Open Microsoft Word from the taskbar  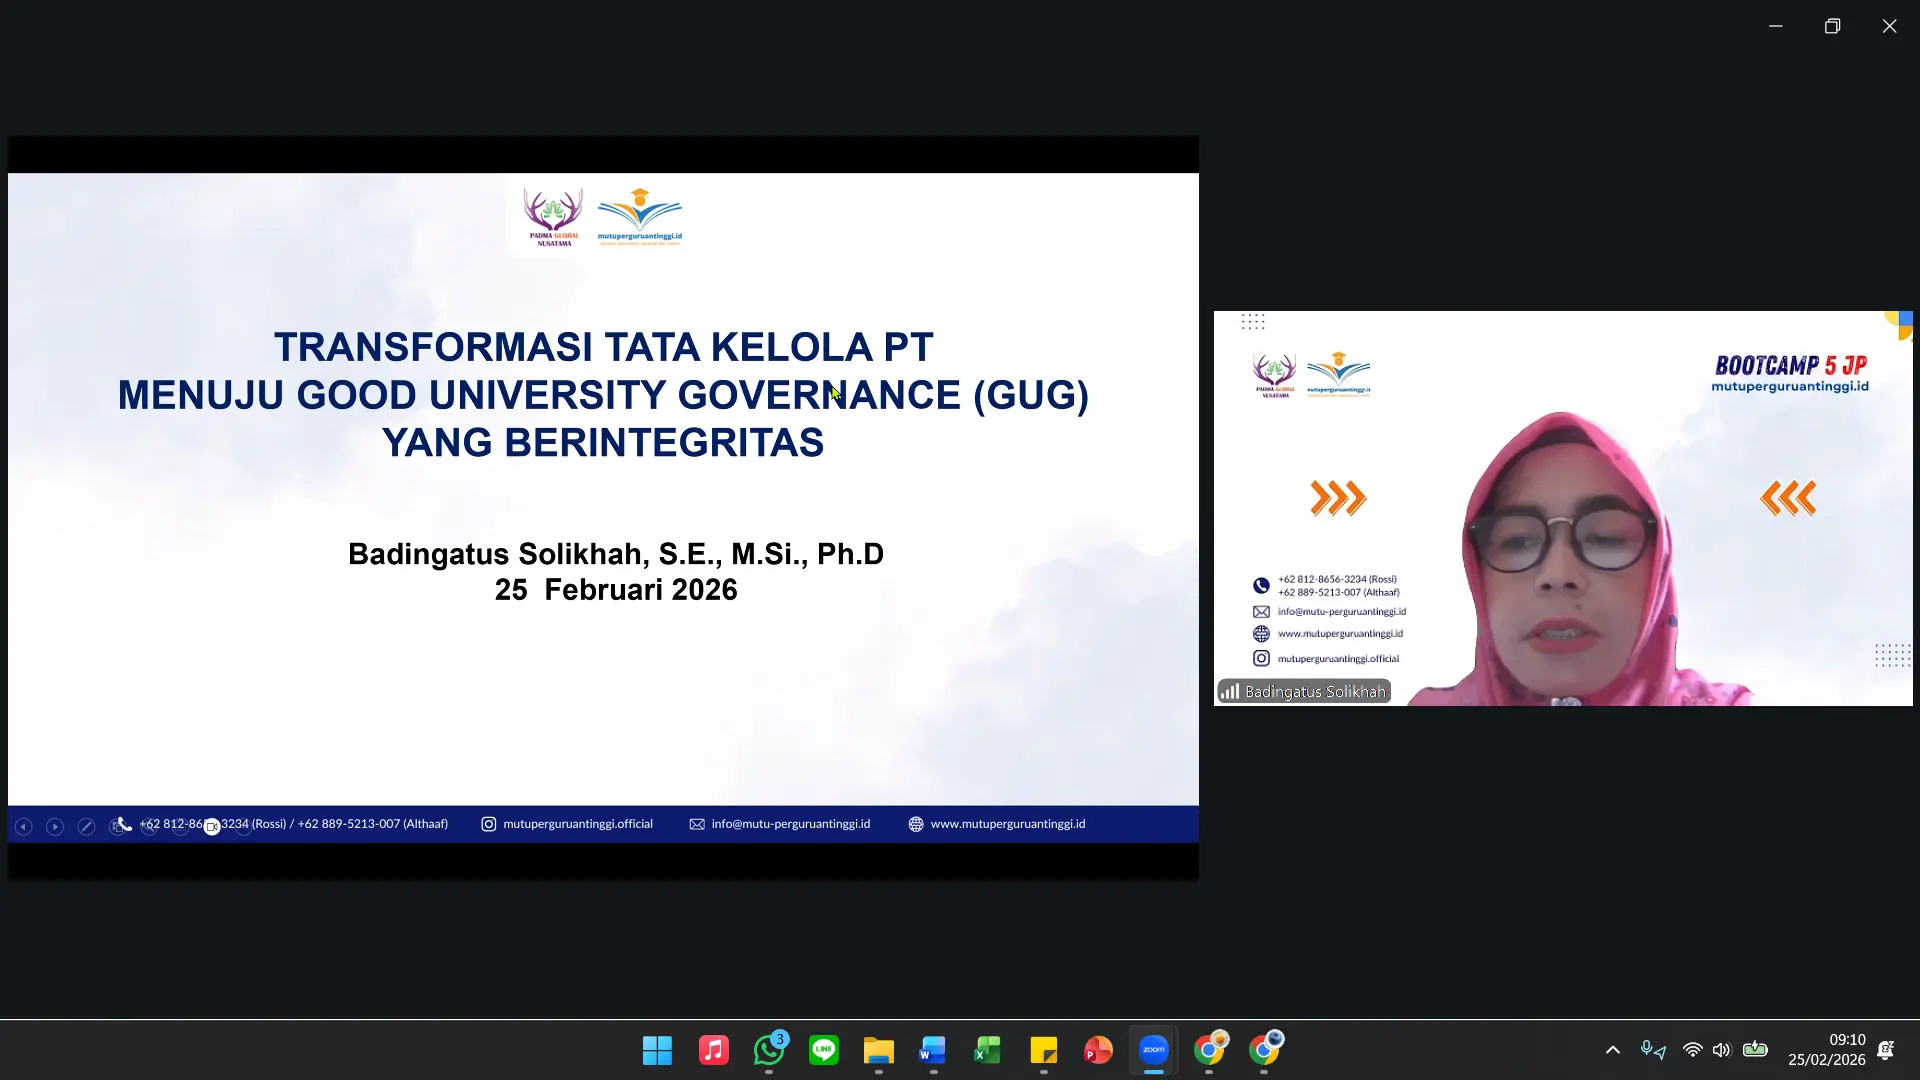pyautogui.click(x=932, y=1050)
